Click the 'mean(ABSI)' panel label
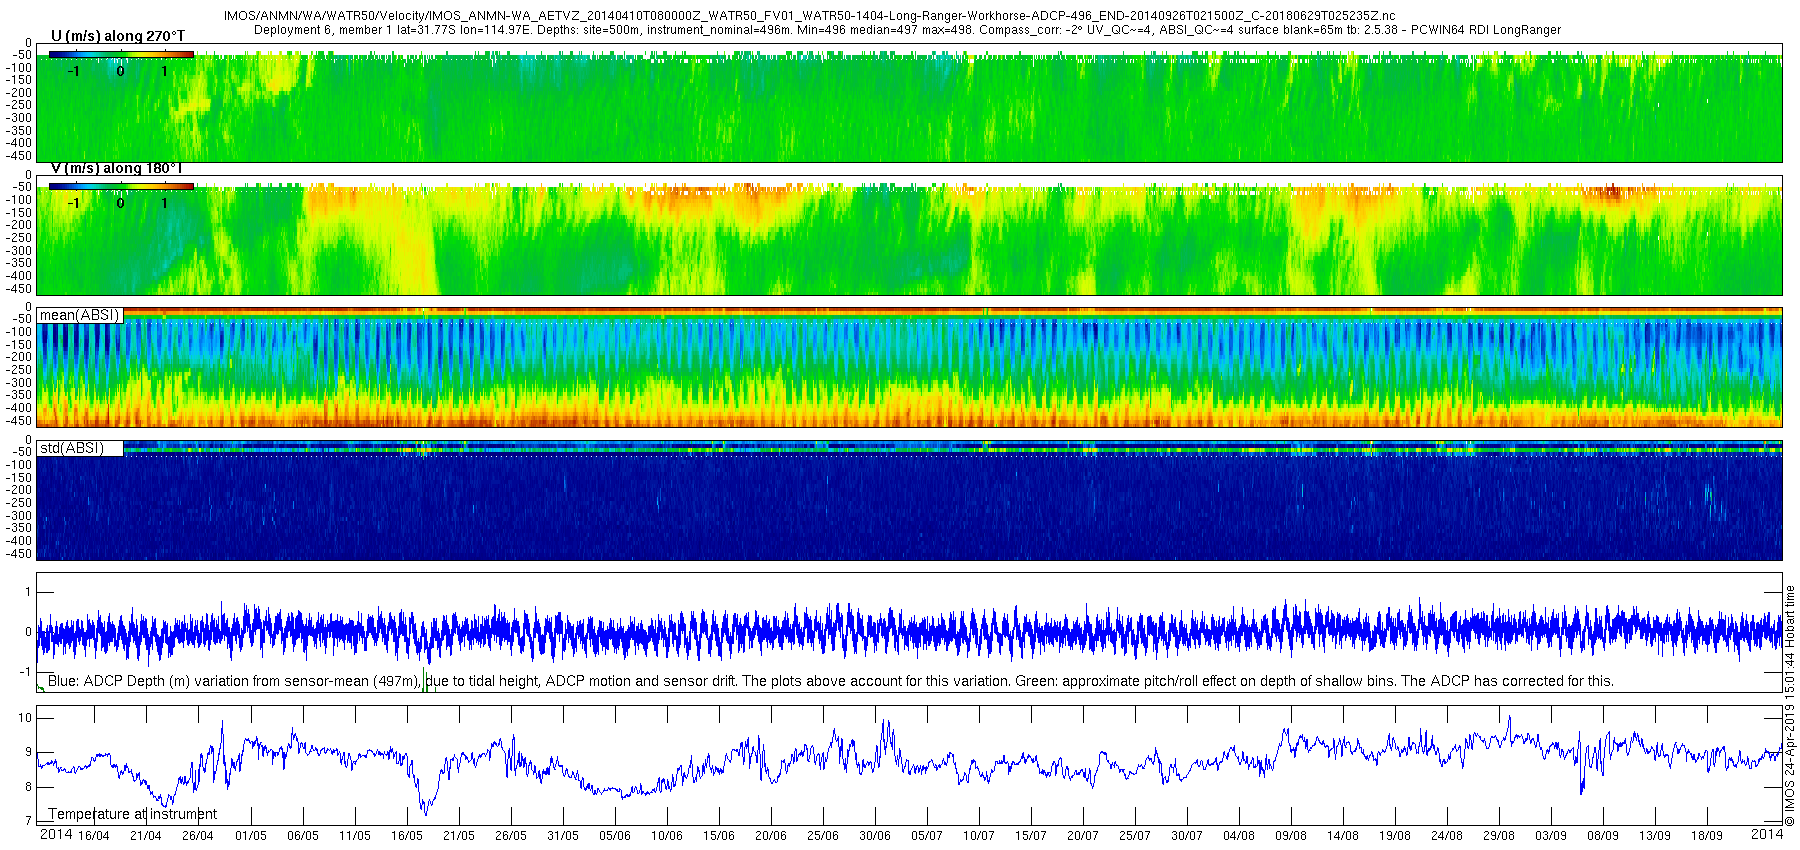Screen dimensions: 1800x850 [80, 315]
